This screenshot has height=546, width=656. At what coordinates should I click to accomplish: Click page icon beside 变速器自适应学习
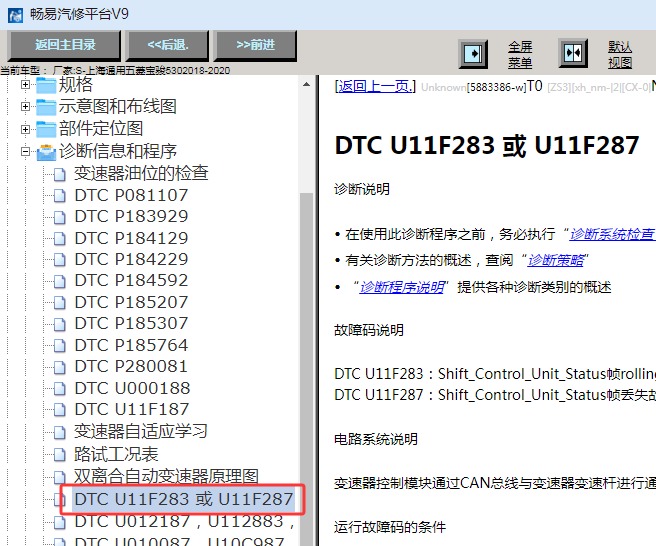coord(59,432)
